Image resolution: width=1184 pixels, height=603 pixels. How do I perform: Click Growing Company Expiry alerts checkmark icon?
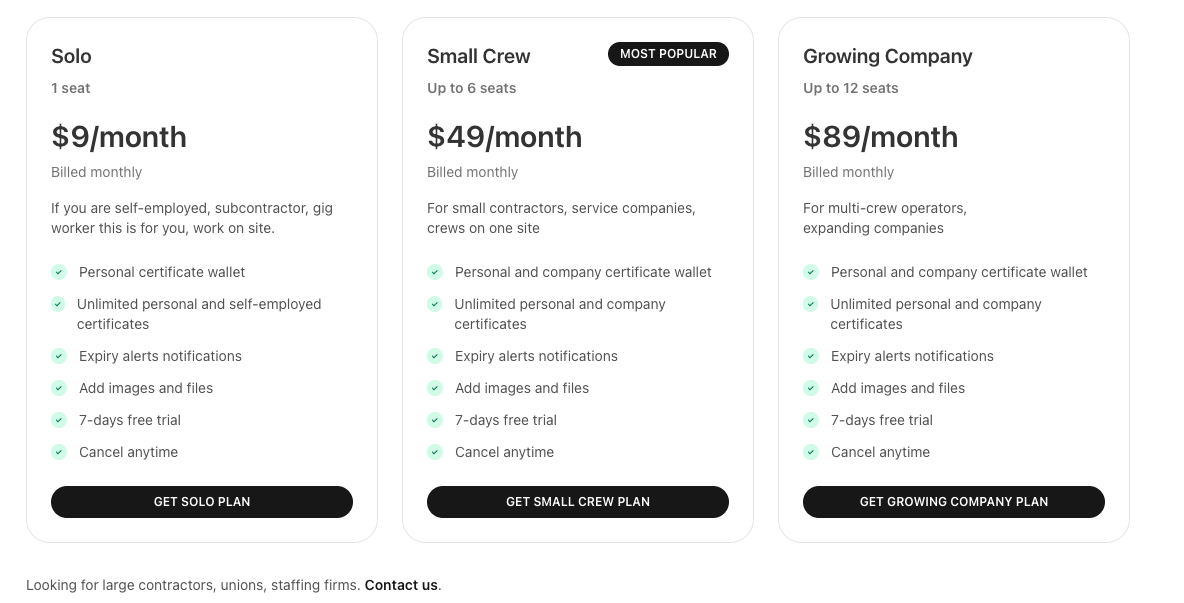tap(811, 356)
